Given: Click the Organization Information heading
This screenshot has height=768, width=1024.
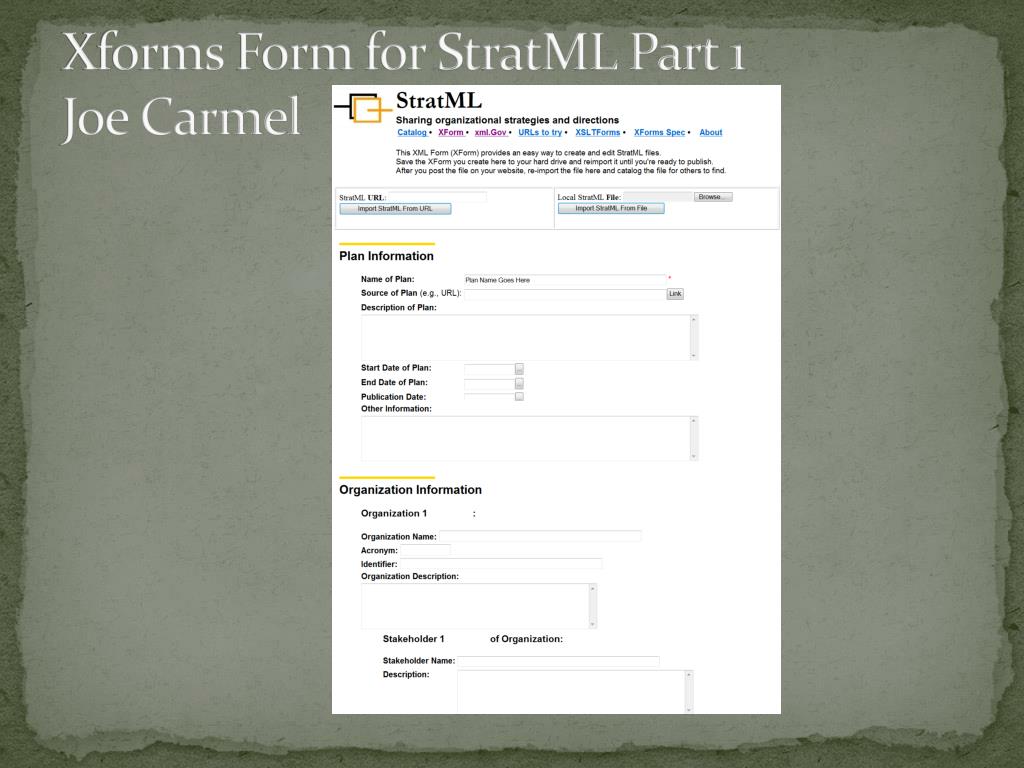Looking at the screenshot, I should (x=410, y=490).
